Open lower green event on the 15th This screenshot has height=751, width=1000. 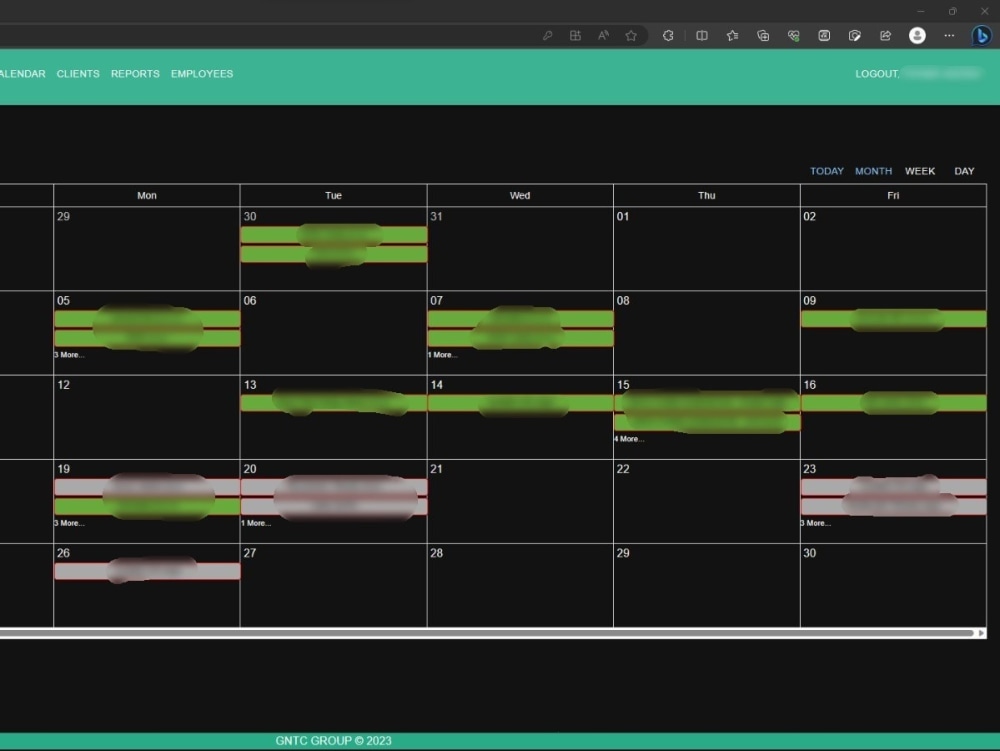pyautogui.click(x=707, y=422)
